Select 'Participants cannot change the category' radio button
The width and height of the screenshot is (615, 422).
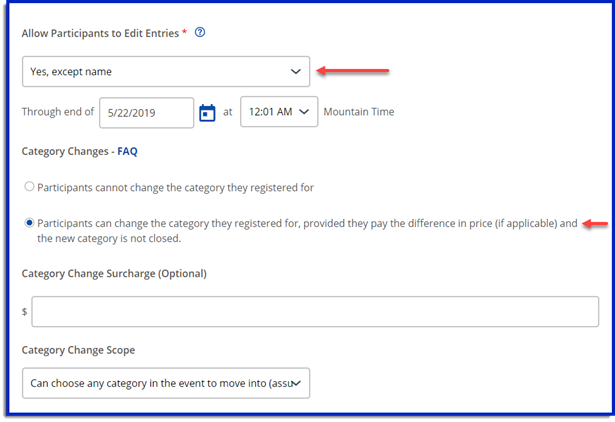point(29,187)
